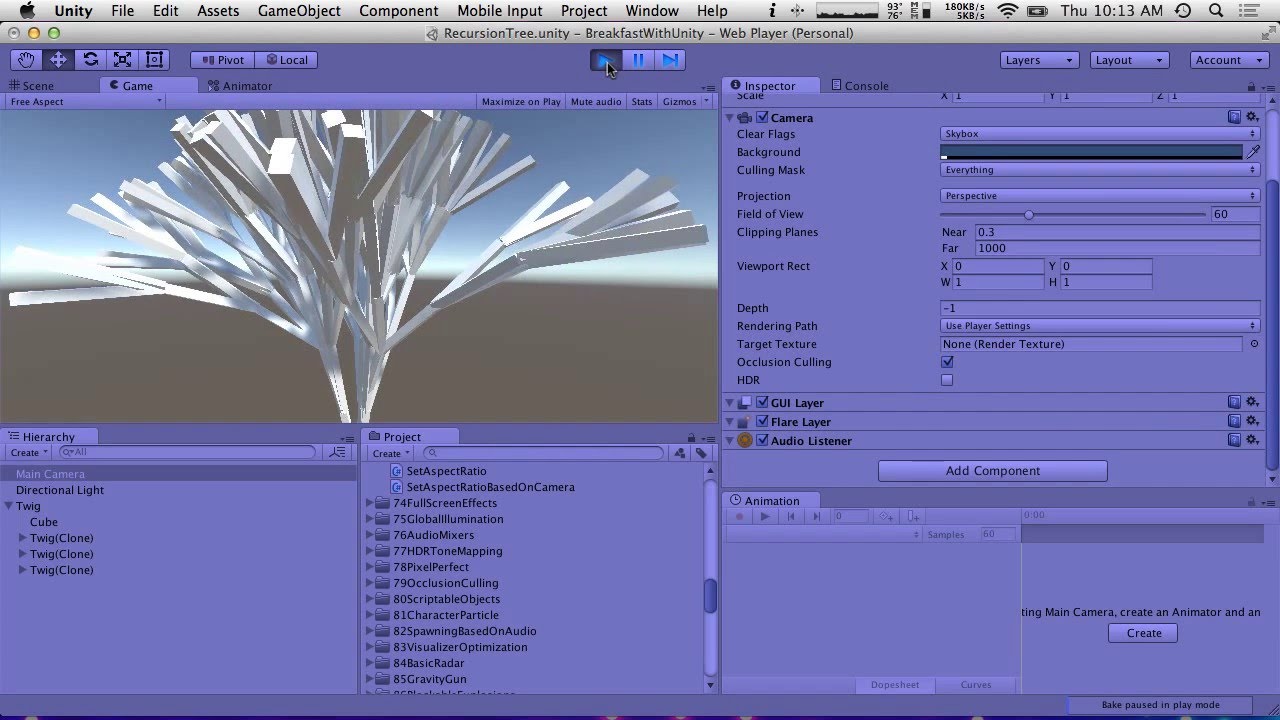Select the Rect transform tool
This screenshot has height=720, width=1280.
click(154, 60)
